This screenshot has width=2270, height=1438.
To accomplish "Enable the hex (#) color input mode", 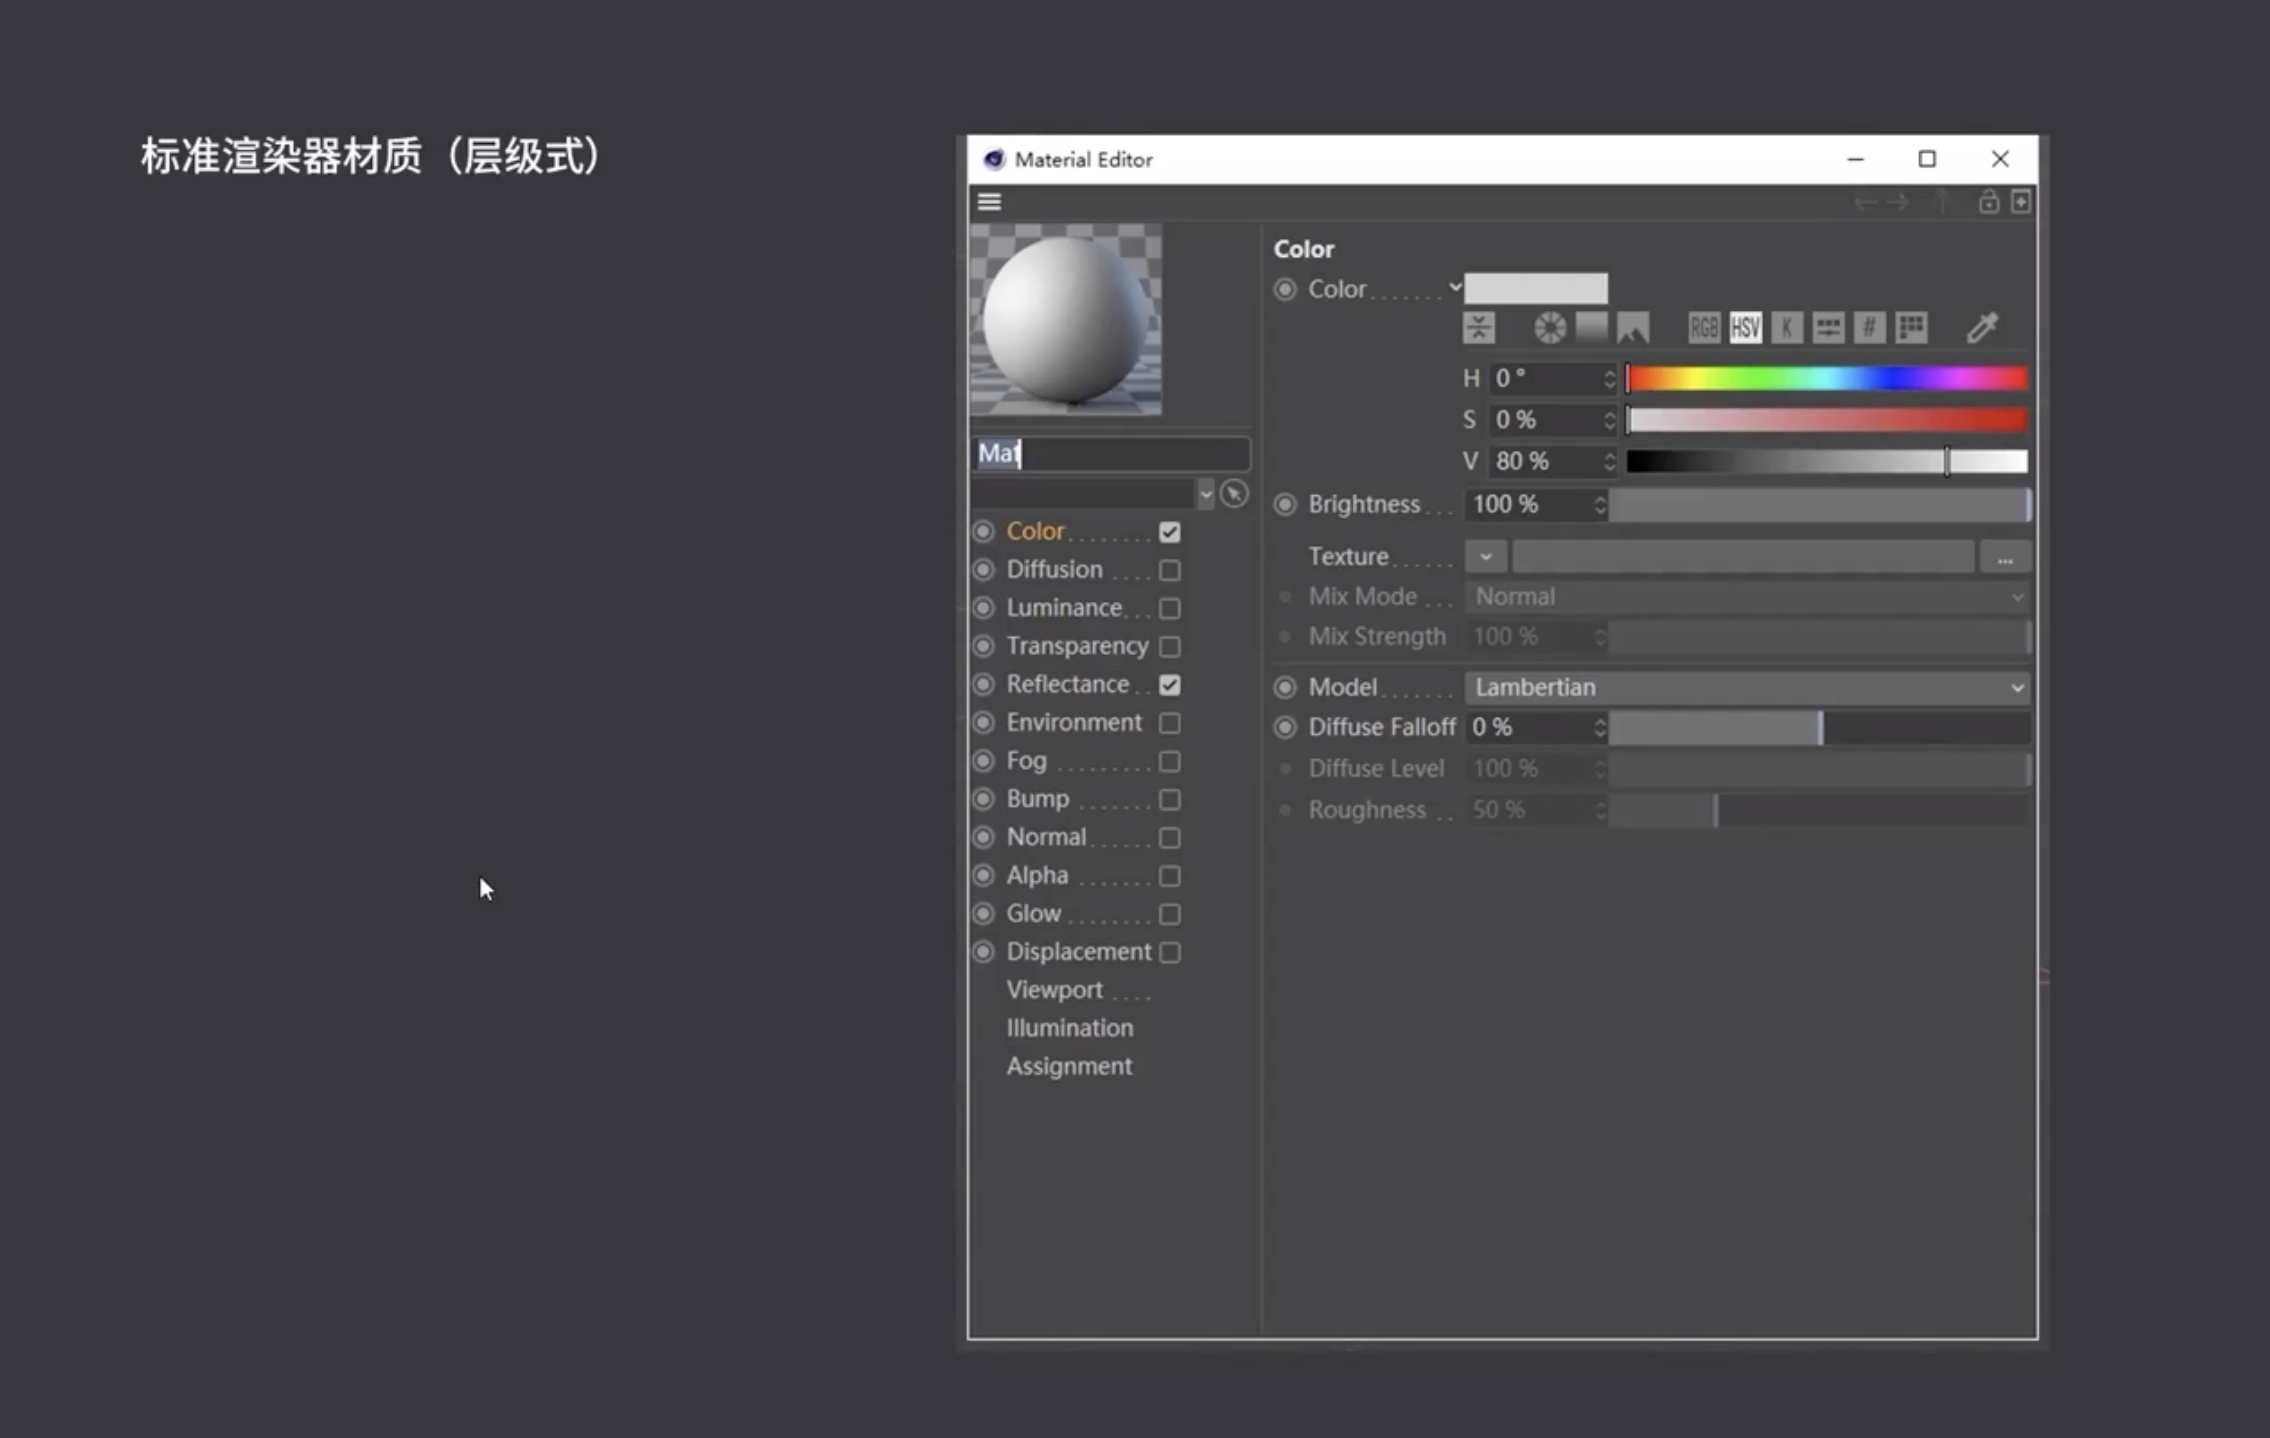I will pos(1869,328).
